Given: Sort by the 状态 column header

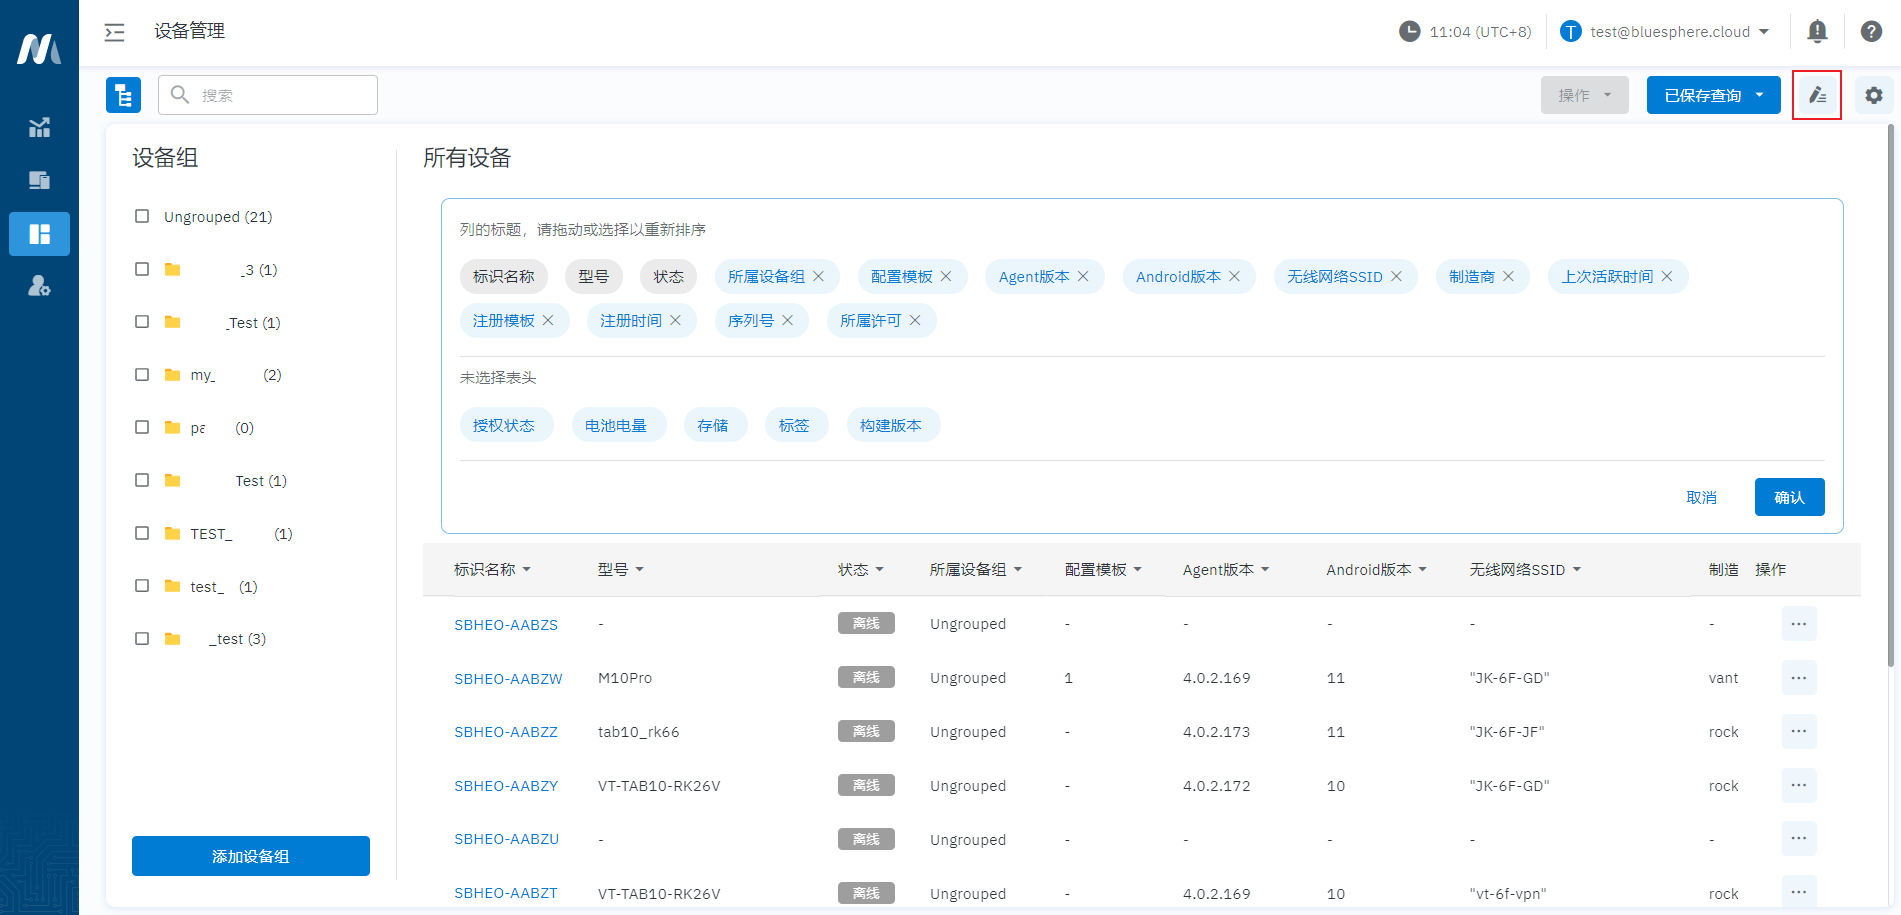Looking at the screenshot, I should pos(860,570).
